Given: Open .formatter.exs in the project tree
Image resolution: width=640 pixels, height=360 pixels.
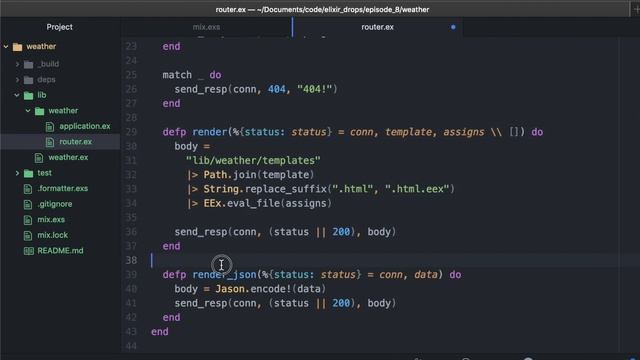Looking at the screenshot, I should [x=62, y=188].
